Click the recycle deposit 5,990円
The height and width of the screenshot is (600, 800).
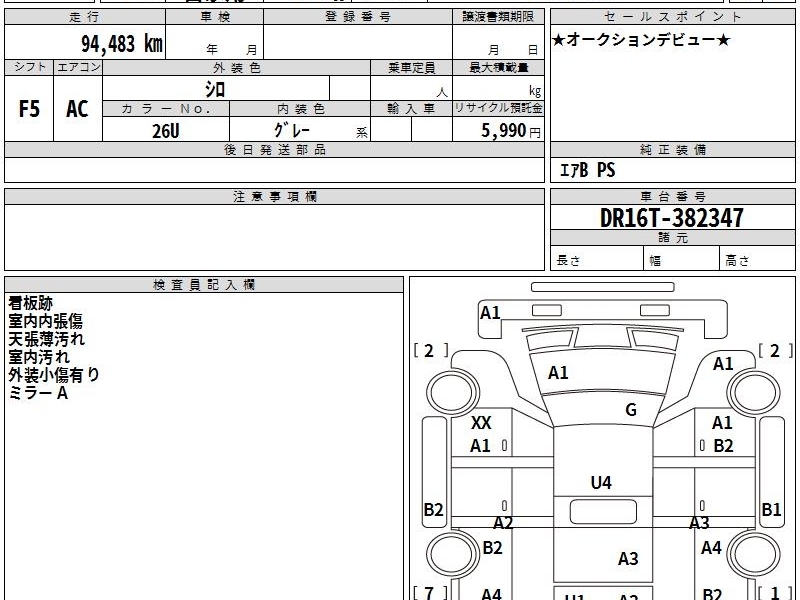tap(510, 131)
